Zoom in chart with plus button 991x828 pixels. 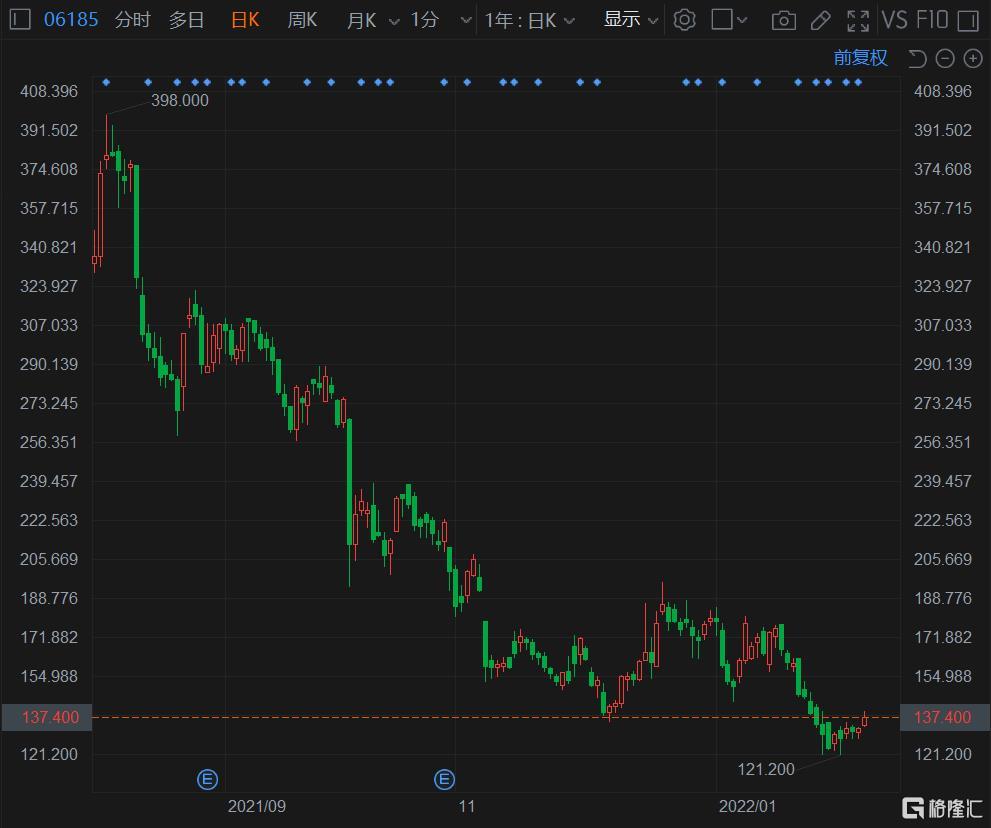tap(972, 59)
